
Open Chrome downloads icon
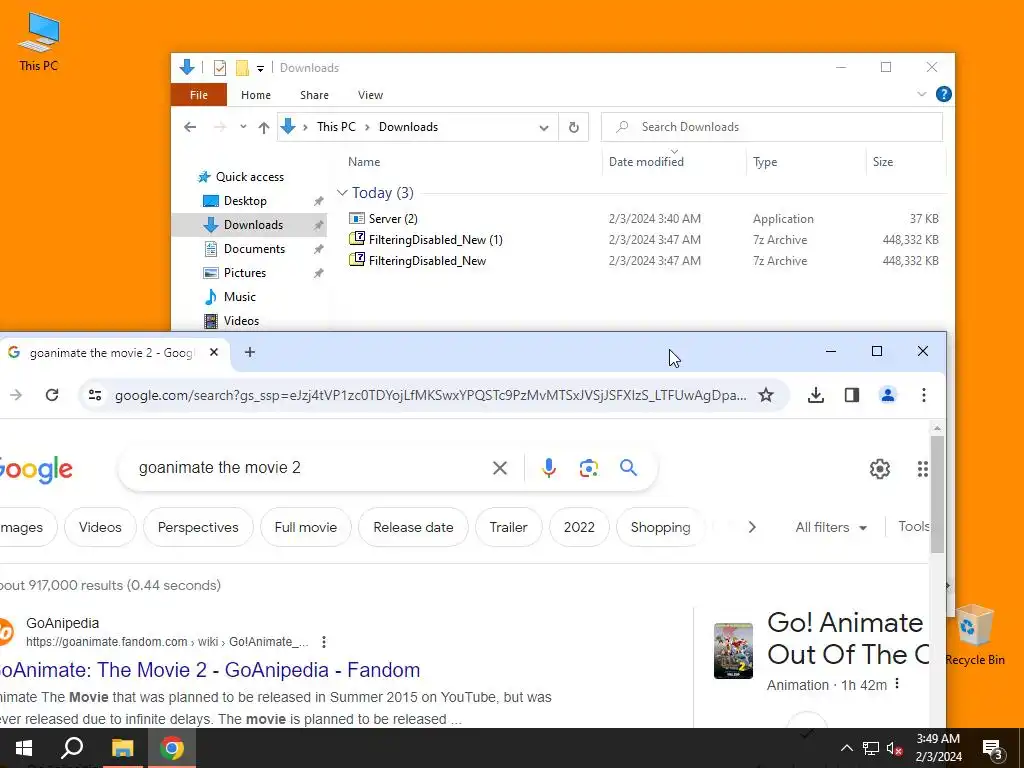(816, 395)
